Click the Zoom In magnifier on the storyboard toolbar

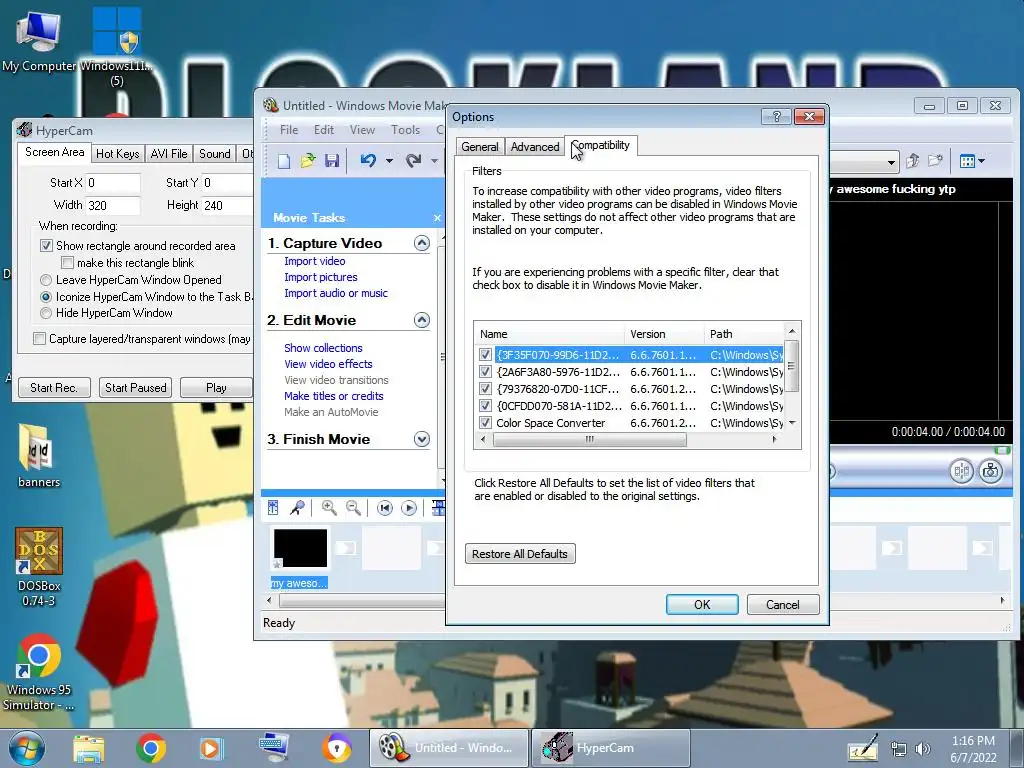coord(329,508)
